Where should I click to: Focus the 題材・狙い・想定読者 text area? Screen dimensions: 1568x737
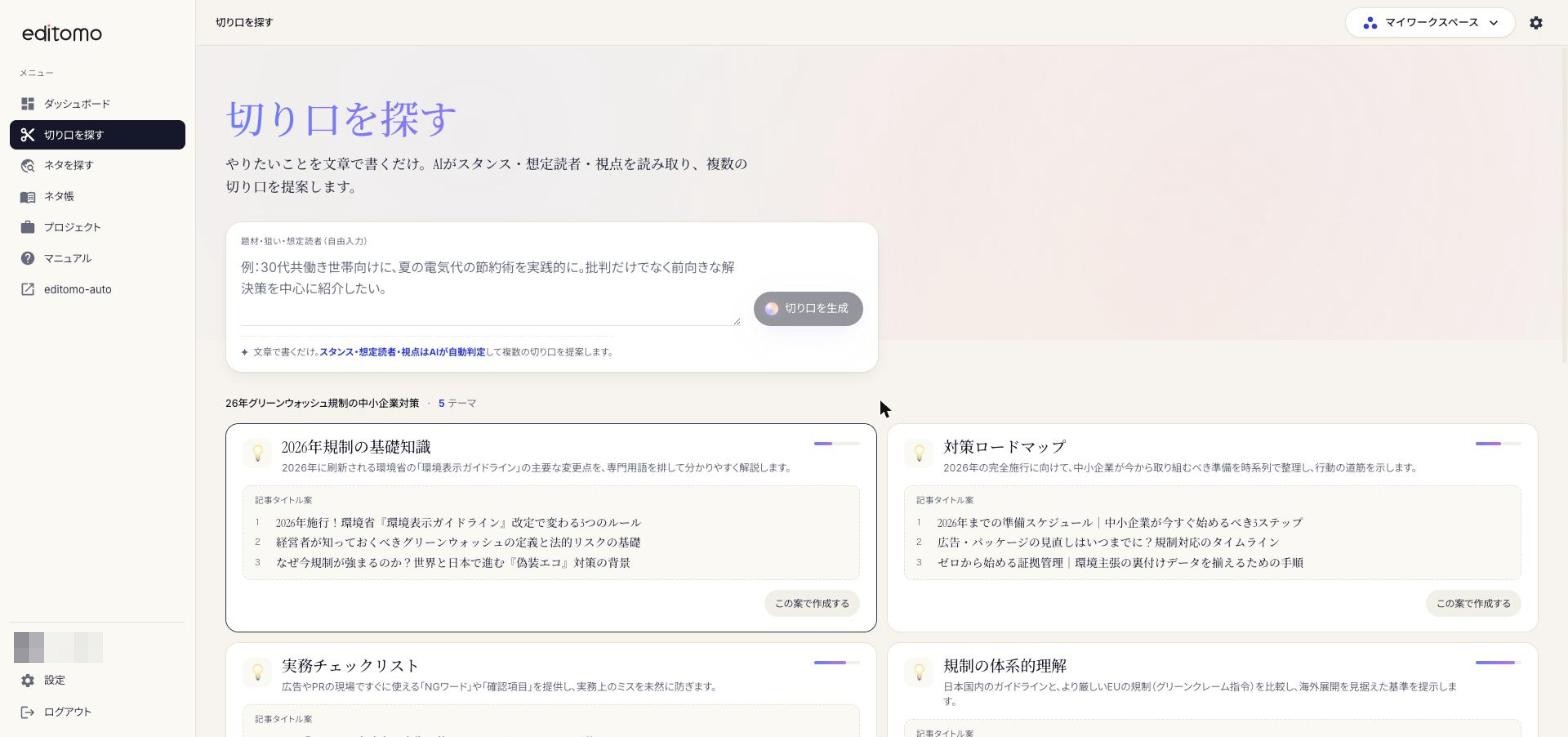490,289
